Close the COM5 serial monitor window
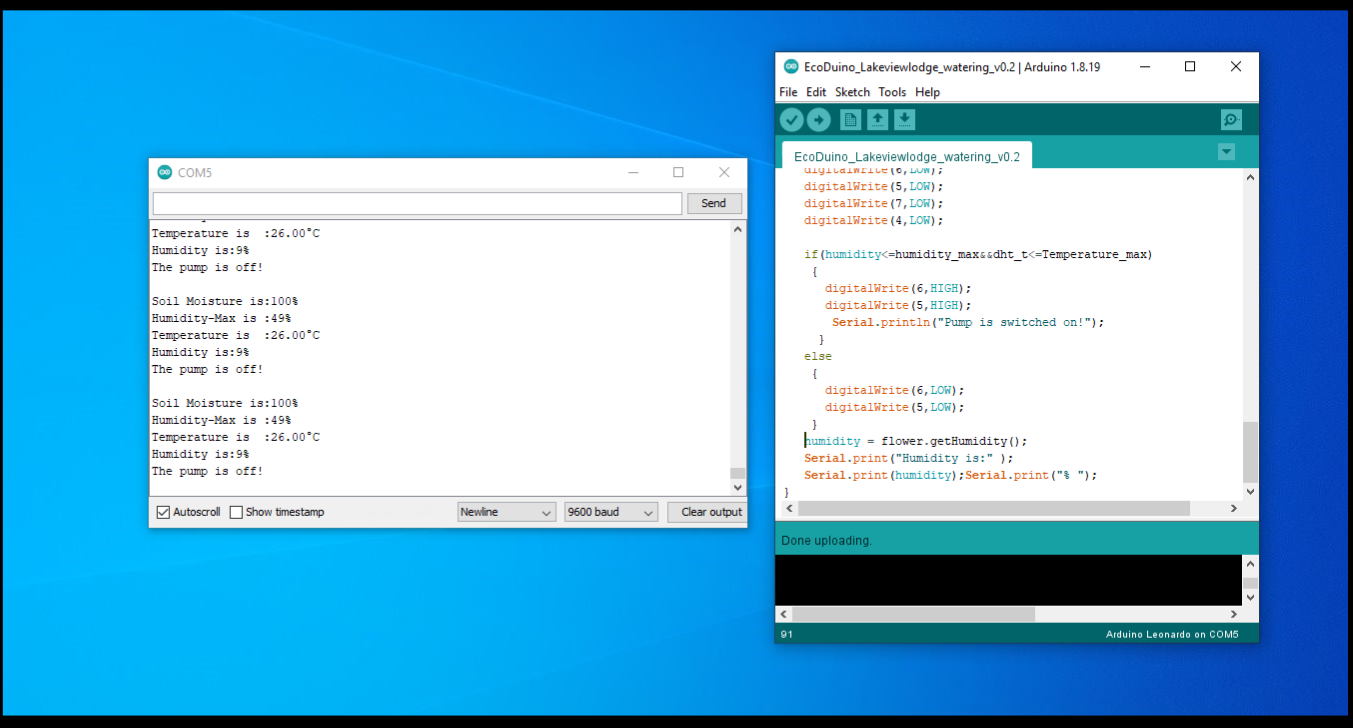Screen dimensions: 1353x728 [724, 172]
